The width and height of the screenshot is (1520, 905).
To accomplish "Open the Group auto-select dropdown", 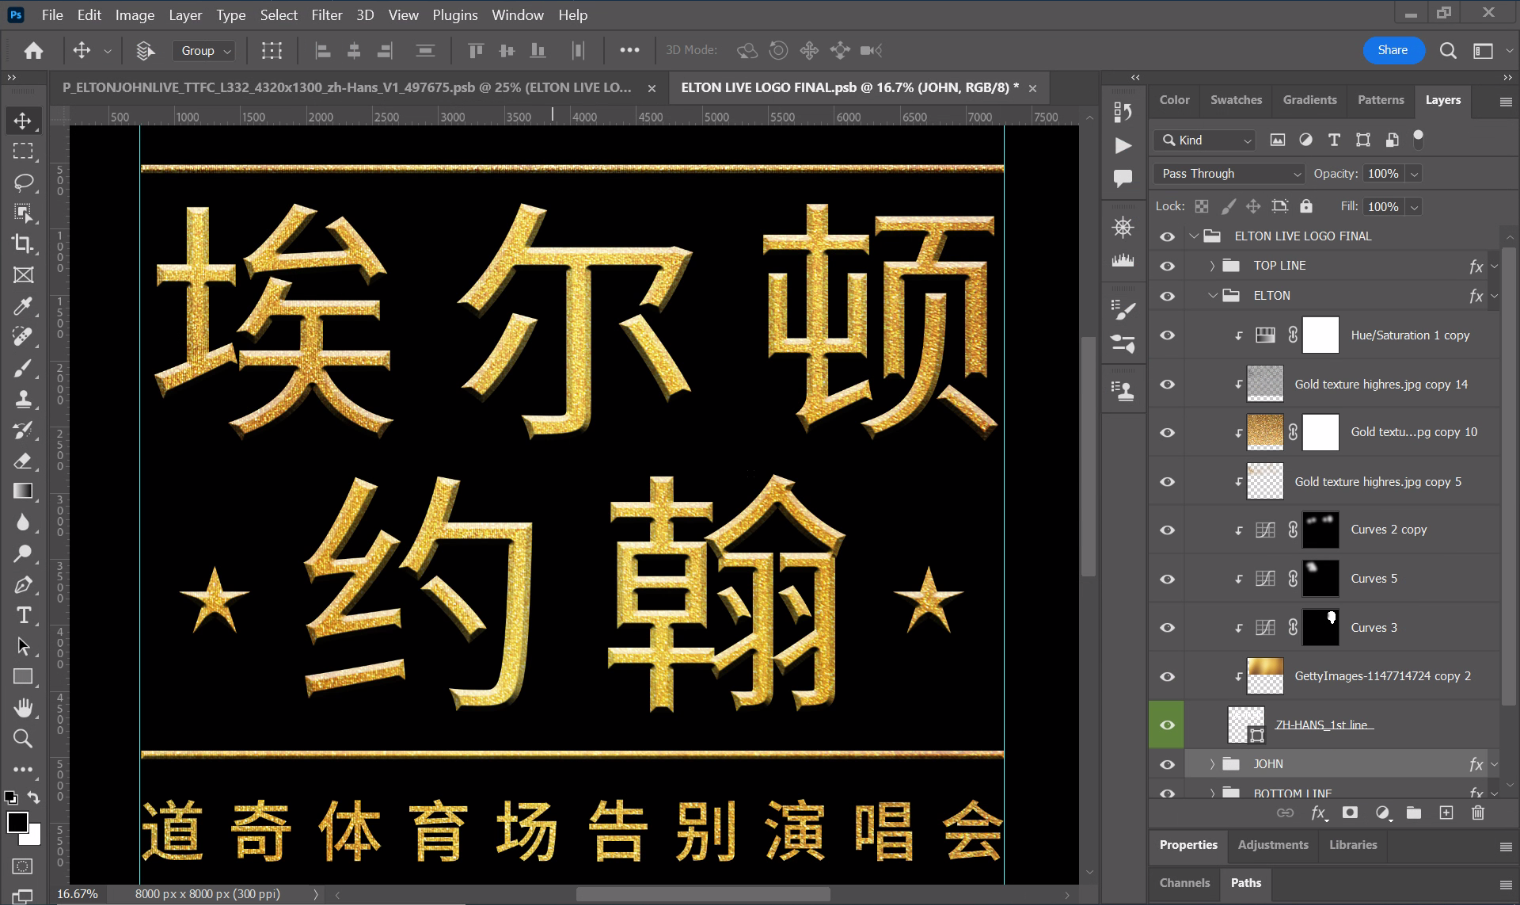I will (205, 50).
